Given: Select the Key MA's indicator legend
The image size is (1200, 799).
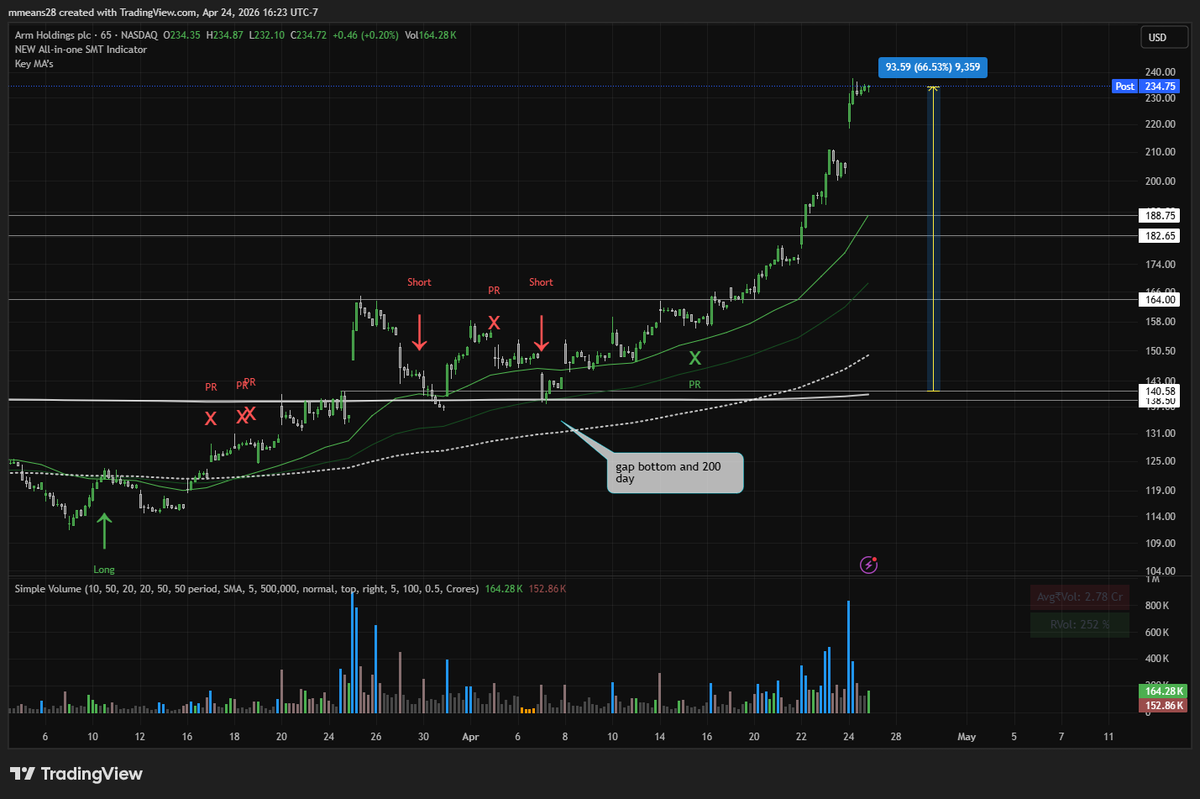Looking at the screenshot, I should [35, 62].
